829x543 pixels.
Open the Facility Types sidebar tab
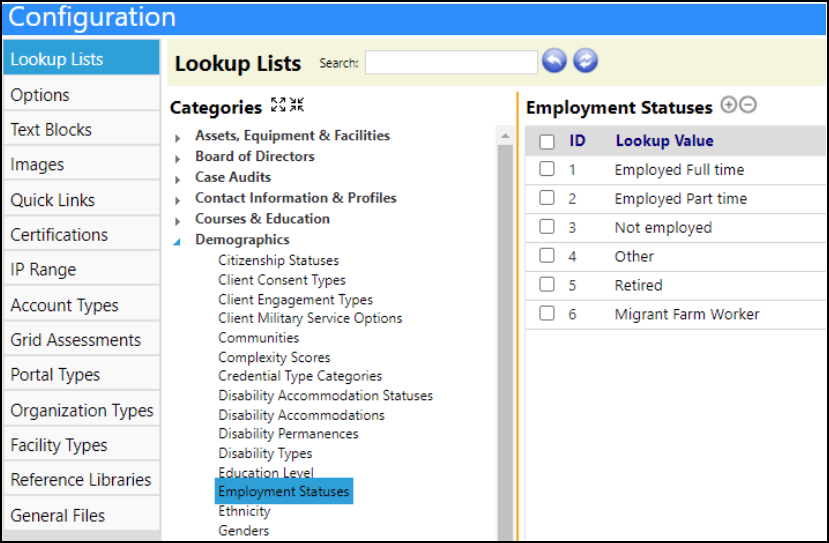(x=81, y=445)
